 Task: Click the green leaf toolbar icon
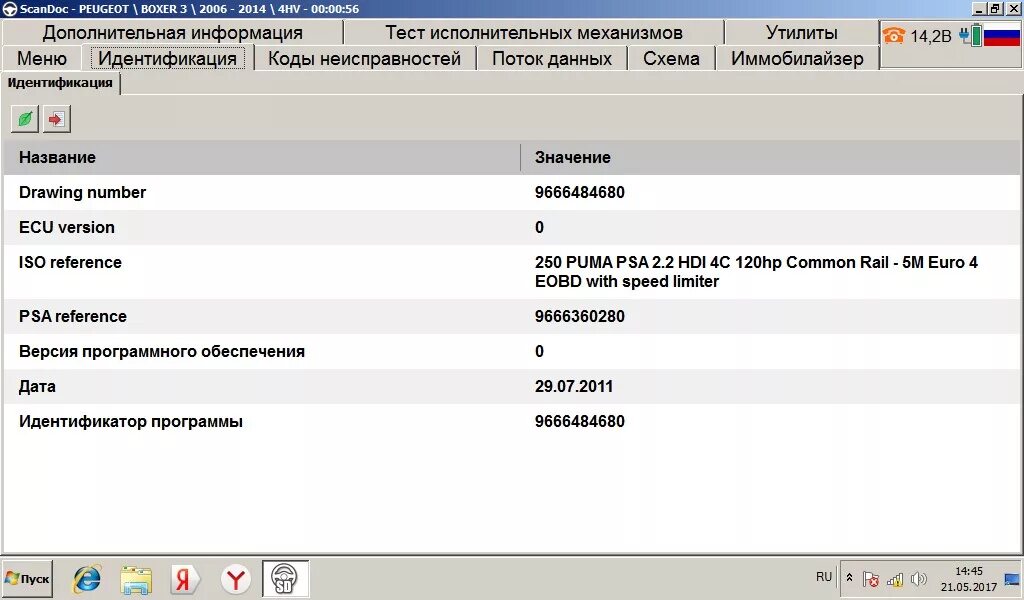[x=23, y=118]
